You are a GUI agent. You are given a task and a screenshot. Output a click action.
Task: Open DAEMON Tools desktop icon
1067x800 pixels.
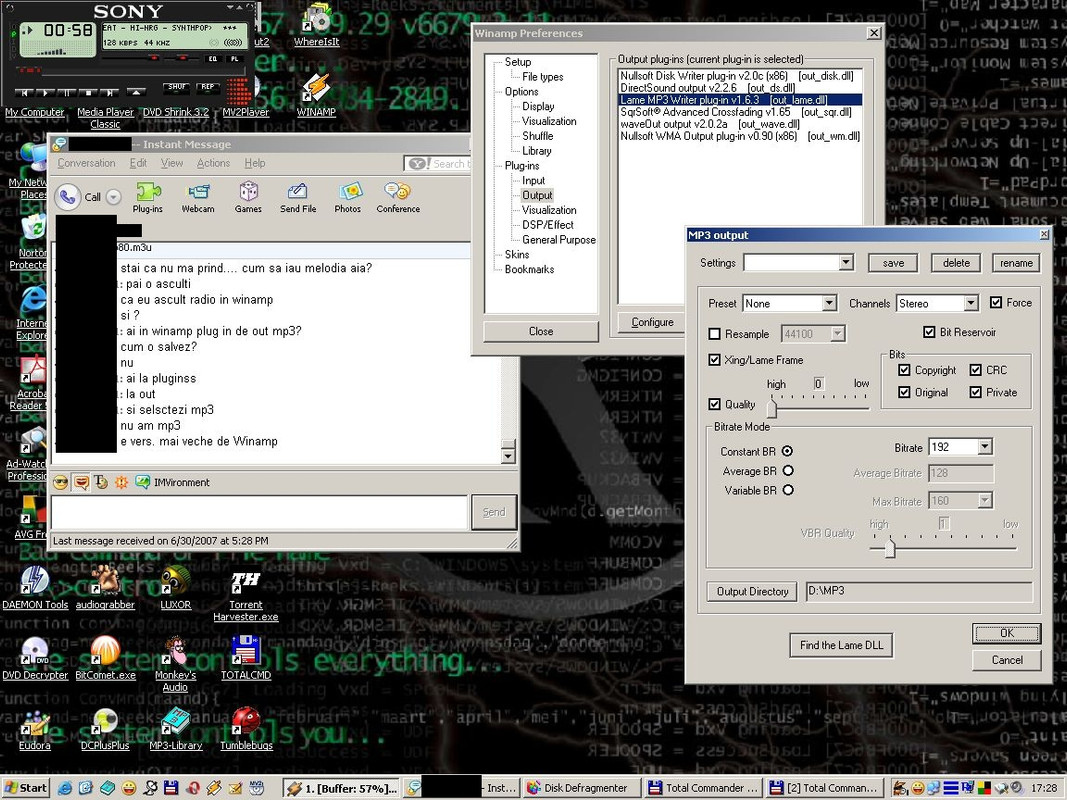coord(35,587)
